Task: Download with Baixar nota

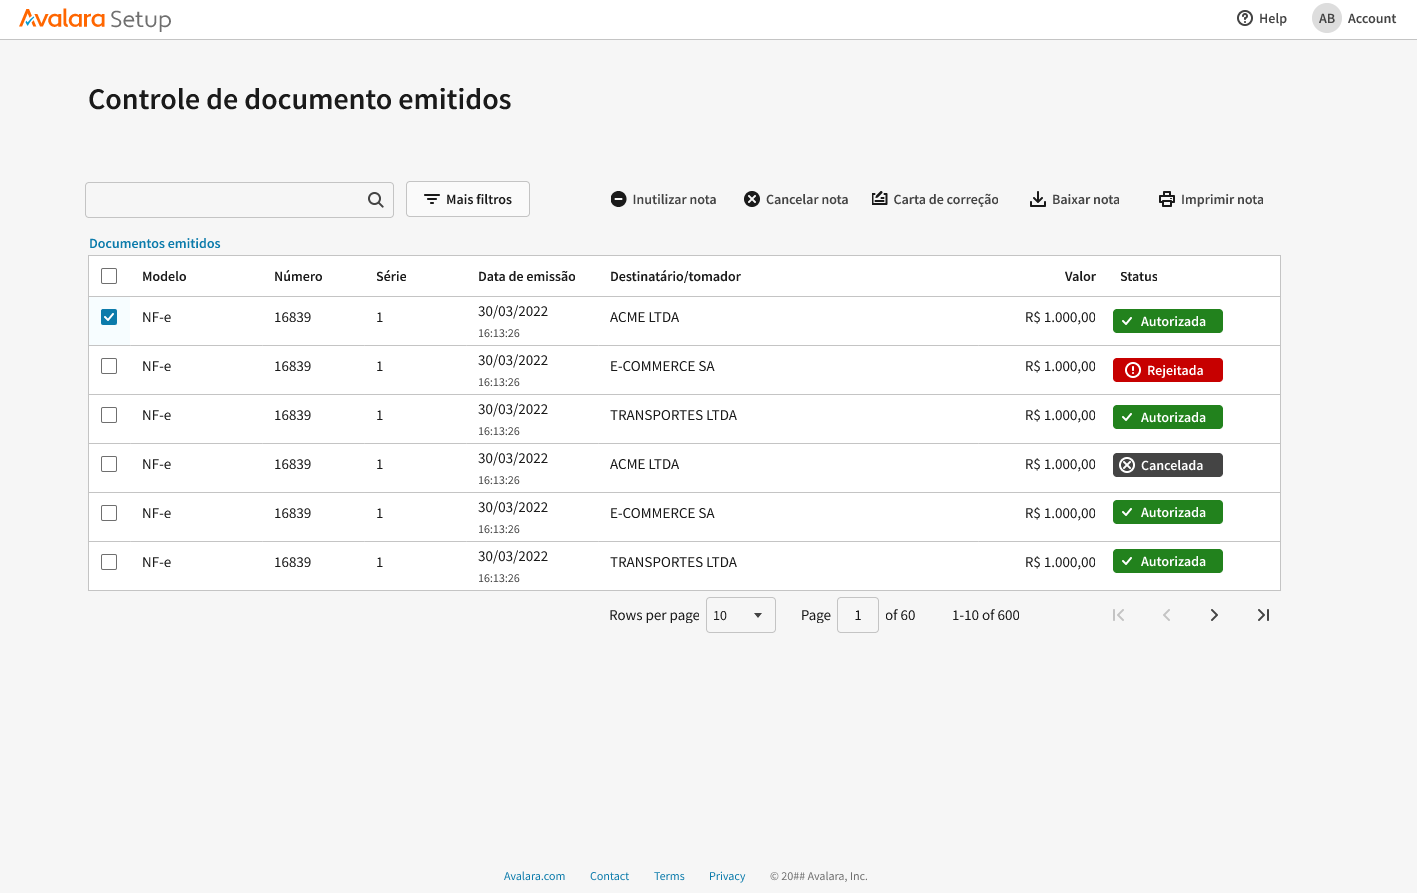Action: tap(1075, 199)
